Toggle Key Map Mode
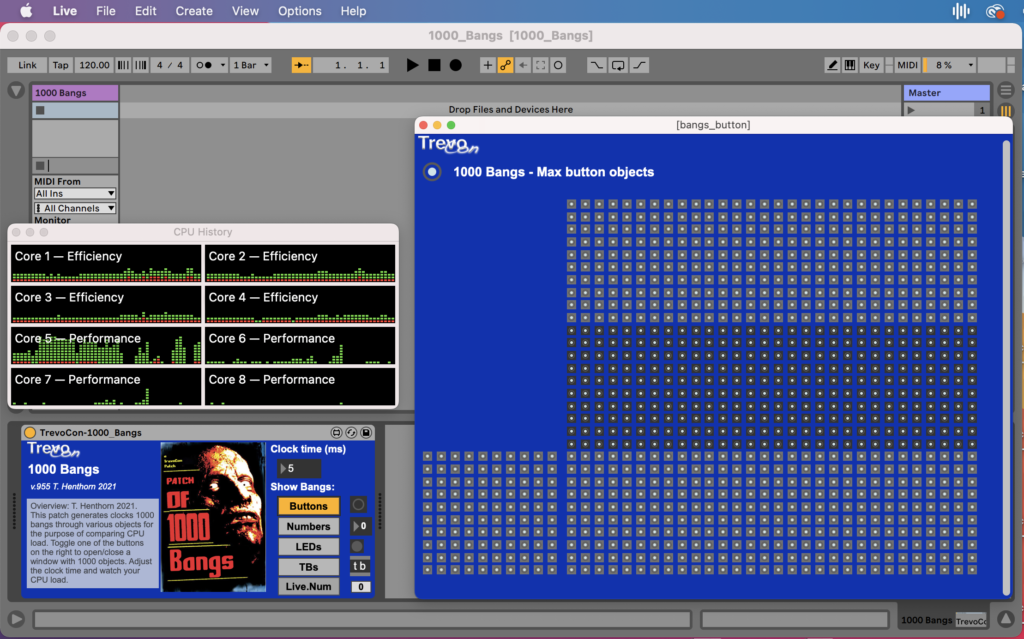1024x639 pixels. pyautogui.click(x=871, y=65)
